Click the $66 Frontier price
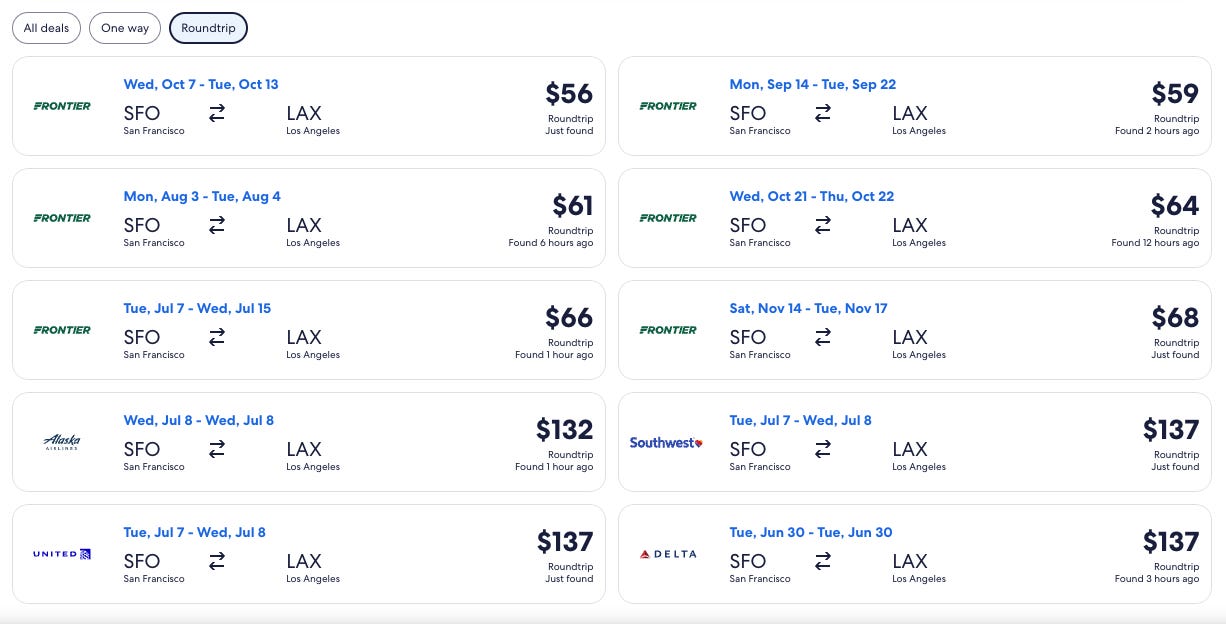Viewport: 1226px width, 624px height. [569, 317]
